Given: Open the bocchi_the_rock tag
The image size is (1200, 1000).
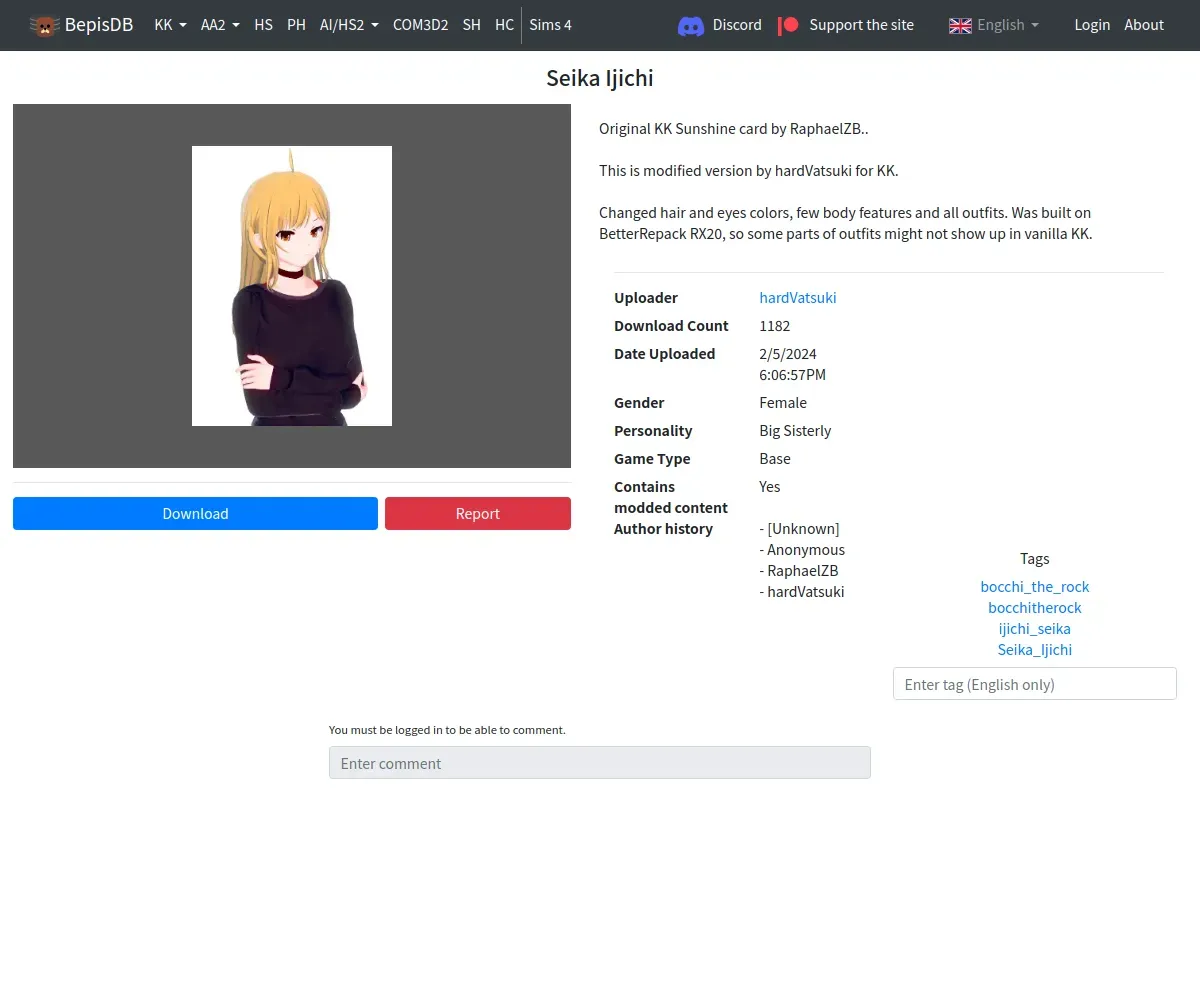Looking at the screenshot, I should click(x=1035, y=586).
